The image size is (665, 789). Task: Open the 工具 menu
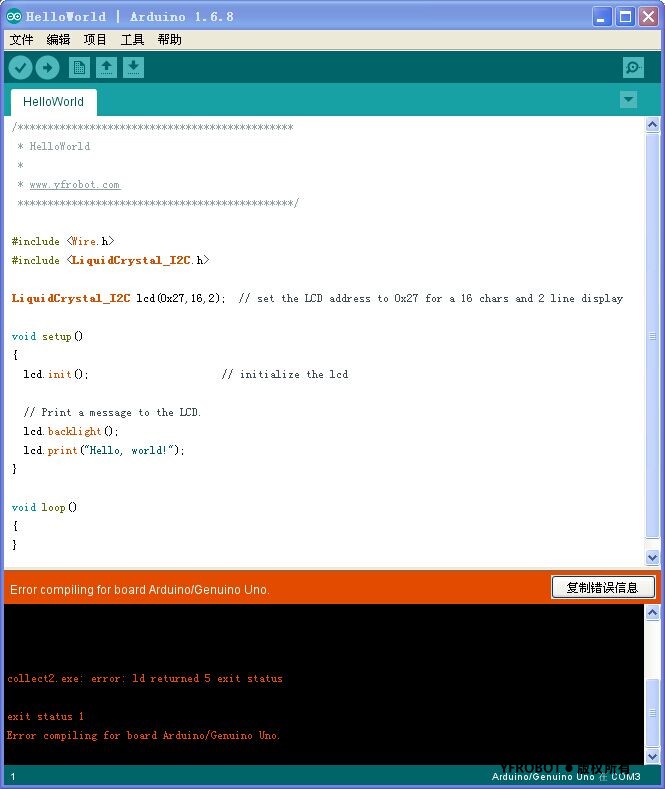tap(132, 40)
